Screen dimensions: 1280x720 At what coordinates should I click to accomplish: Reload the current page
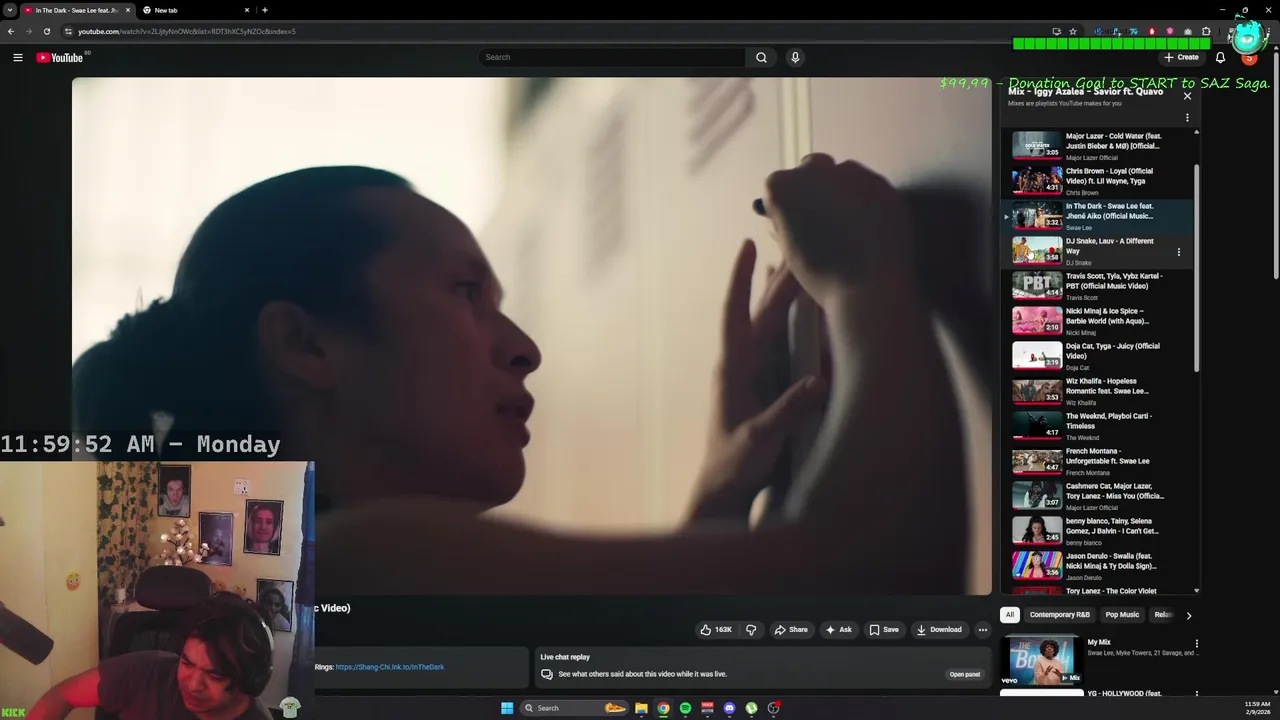click(x=46, y=31)
